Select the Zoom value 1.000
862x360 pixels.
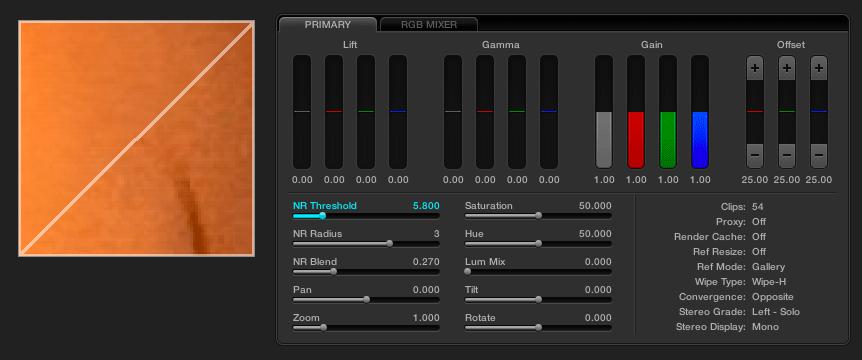click(426, 318)
